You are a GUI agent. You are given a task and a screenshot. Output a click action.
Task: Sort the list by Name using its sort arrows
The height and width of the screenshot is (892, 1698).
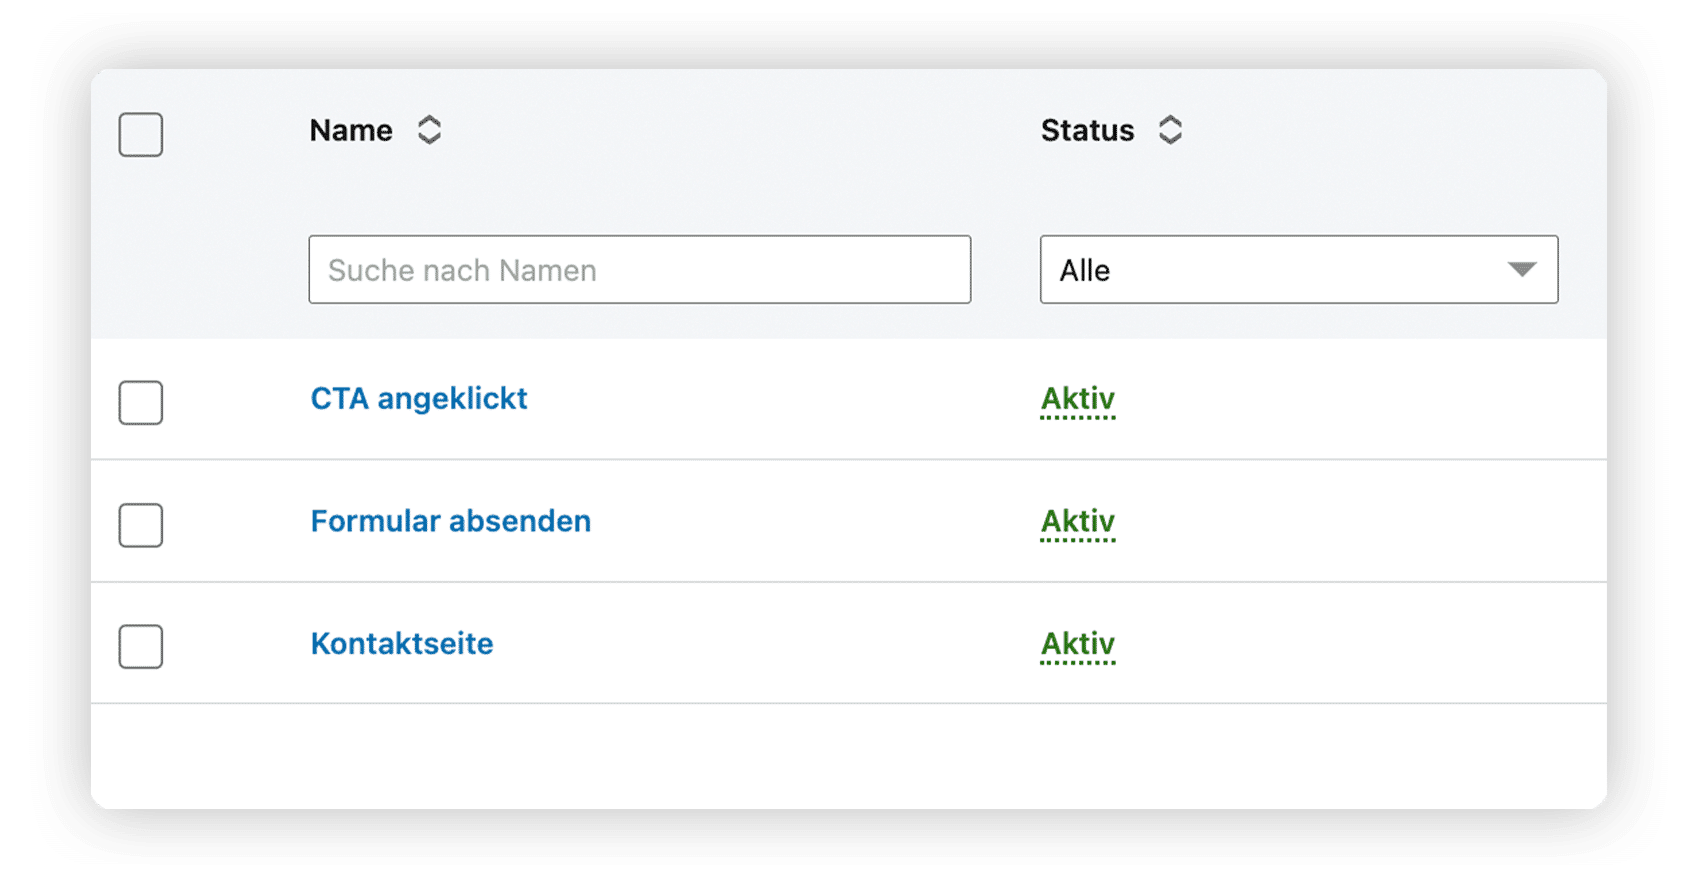[x=429, y=130]
